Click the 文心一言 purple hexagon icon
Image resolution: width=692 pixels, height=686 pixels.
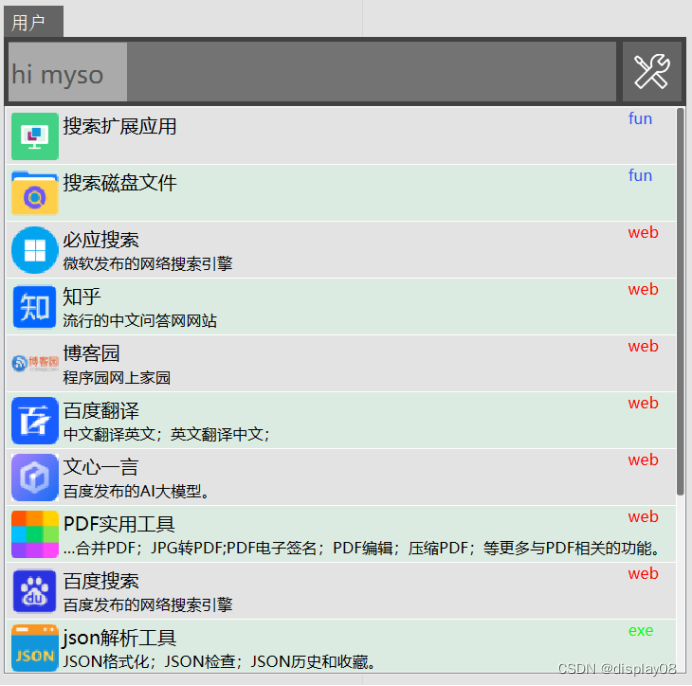[35, 477]
